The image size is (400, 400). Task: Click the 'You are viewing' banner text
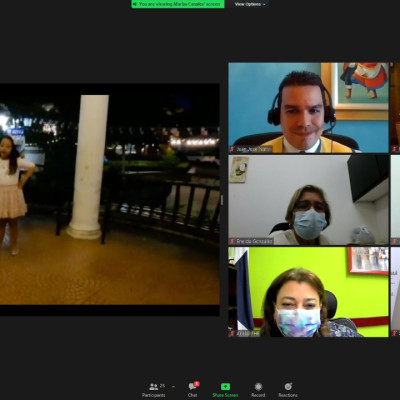pyautogui.click(x=180, y=4)
